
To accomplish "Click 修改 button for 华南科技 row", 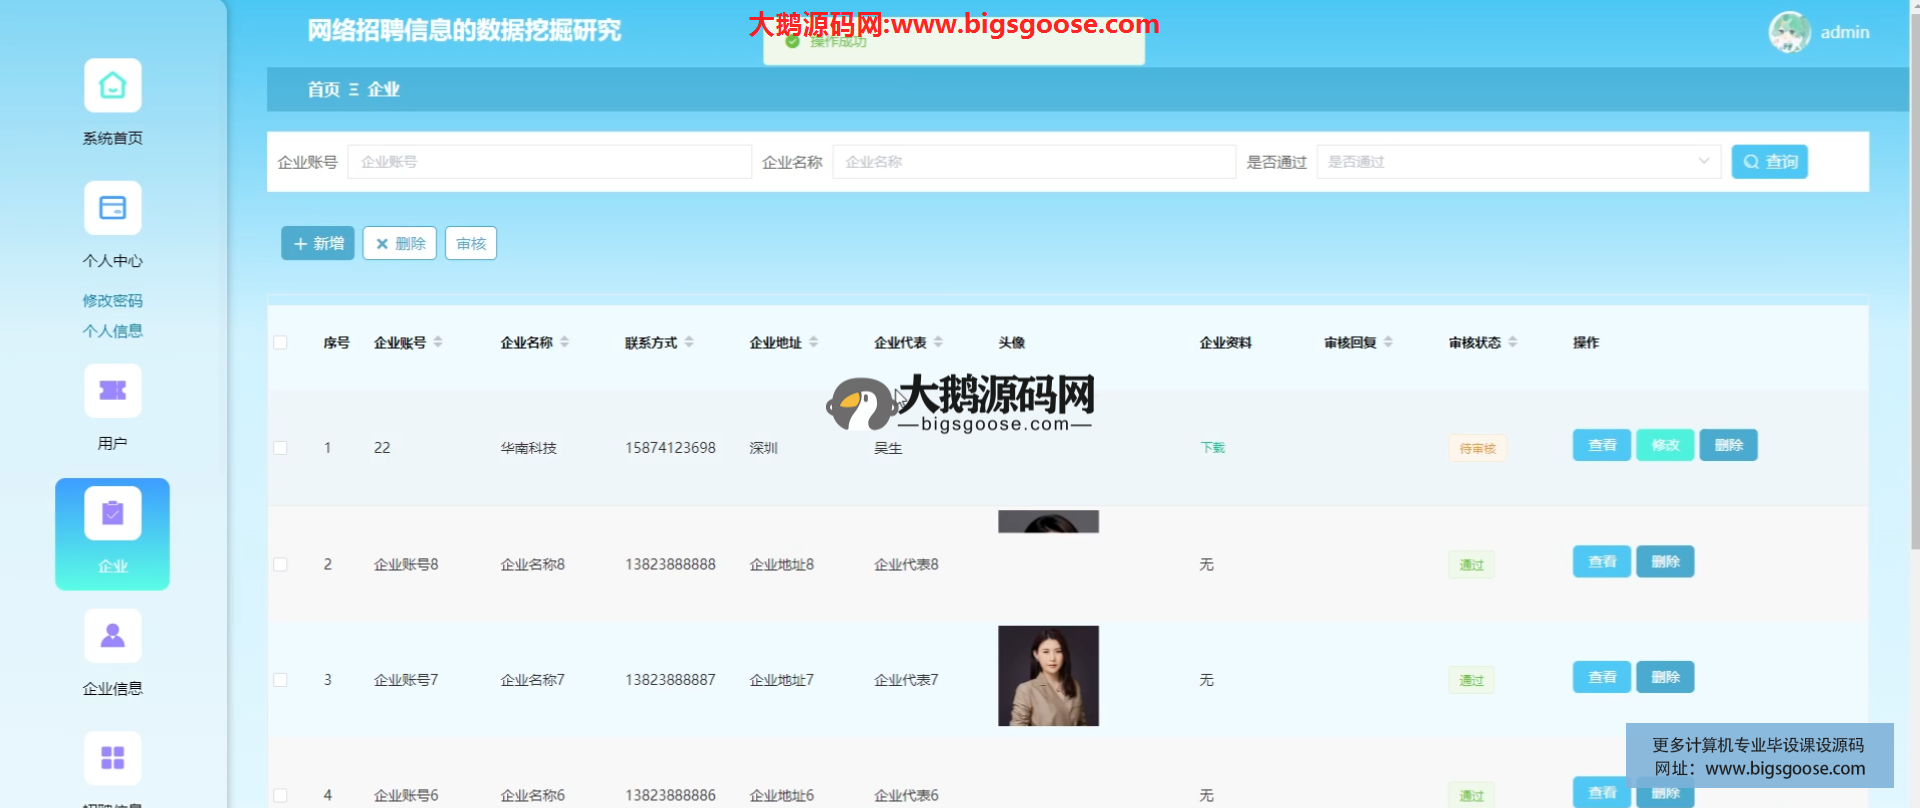I will coord(1664,445).
